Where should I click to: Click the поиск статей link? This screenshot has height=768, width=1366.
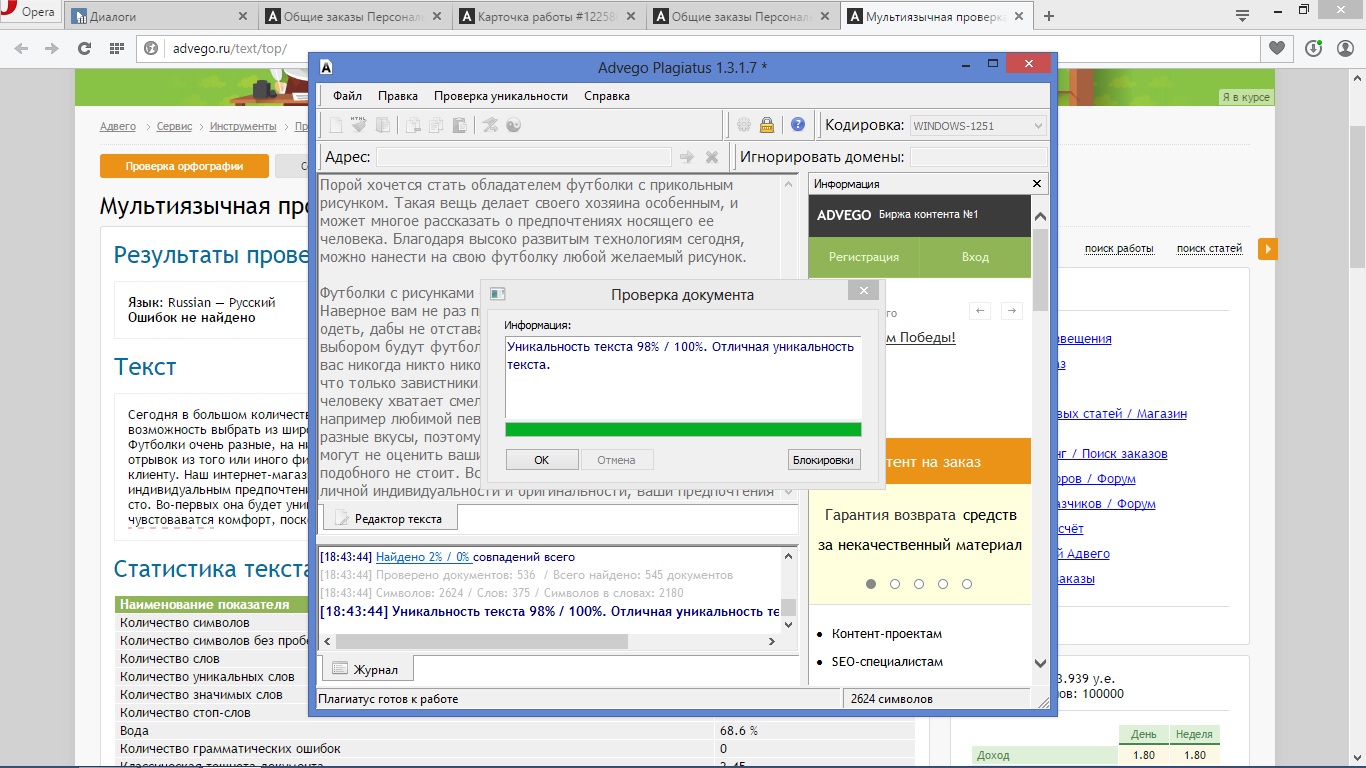(x=1209, y=248)
